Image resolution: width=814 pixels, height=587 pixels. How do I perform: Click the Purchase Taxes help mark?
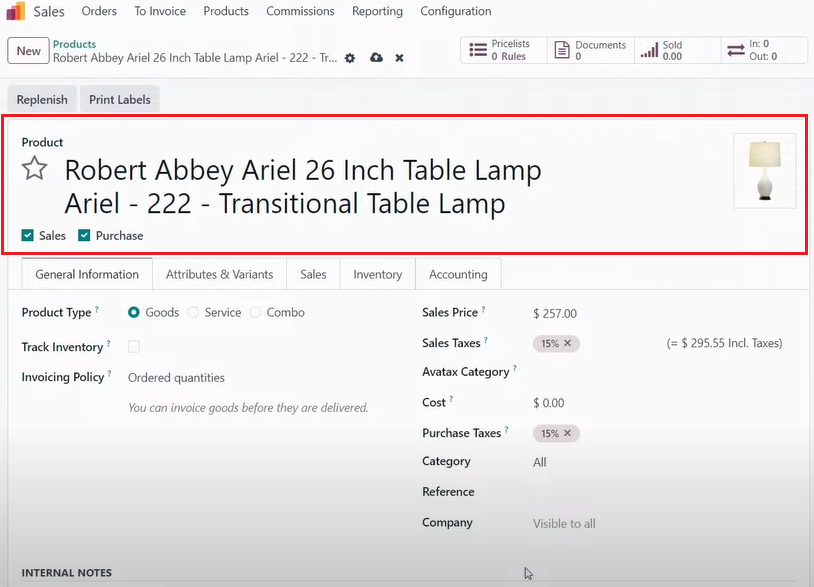[x=506, y=430]
